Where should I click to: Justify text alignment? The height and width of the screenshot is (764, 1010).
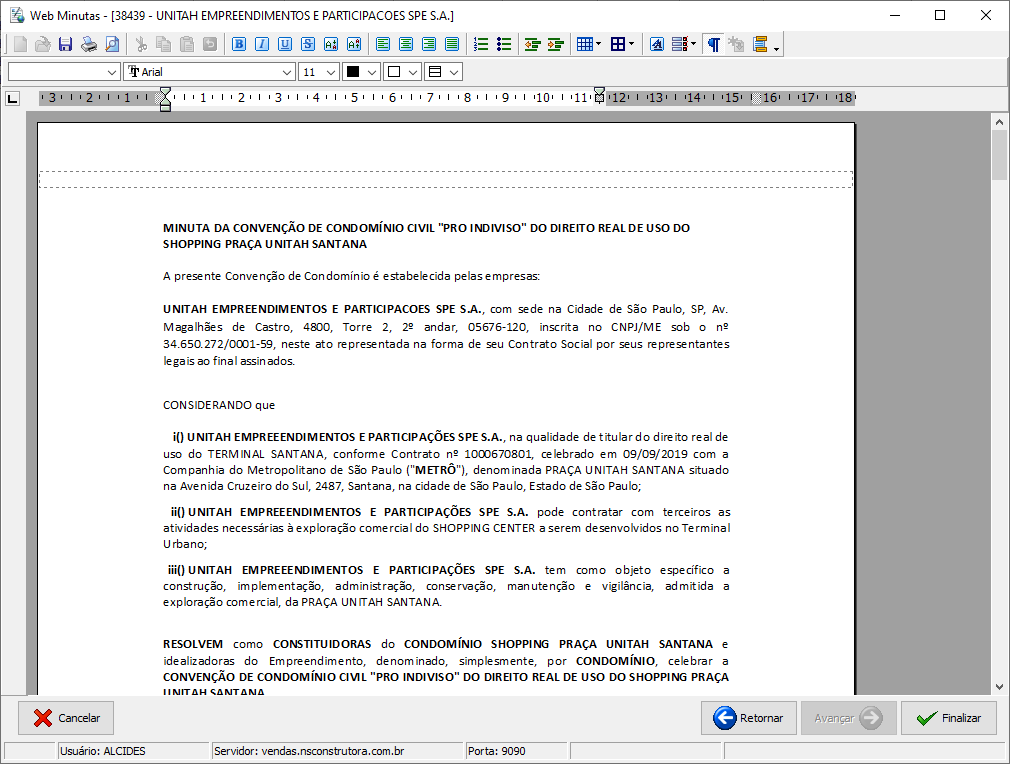tap(452, 44)
